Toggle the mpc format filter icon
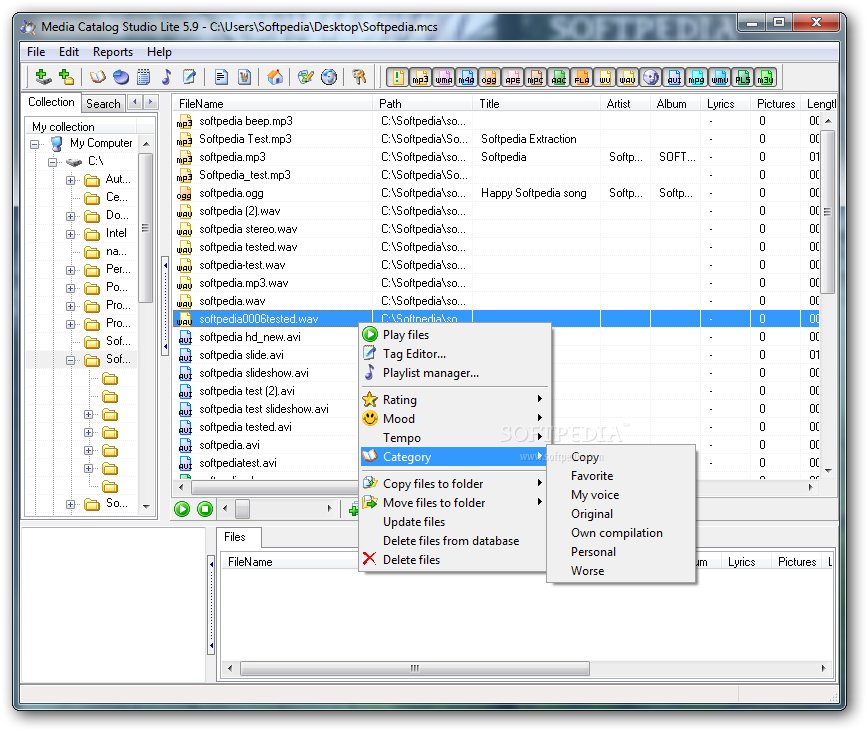 coord(535,77)
